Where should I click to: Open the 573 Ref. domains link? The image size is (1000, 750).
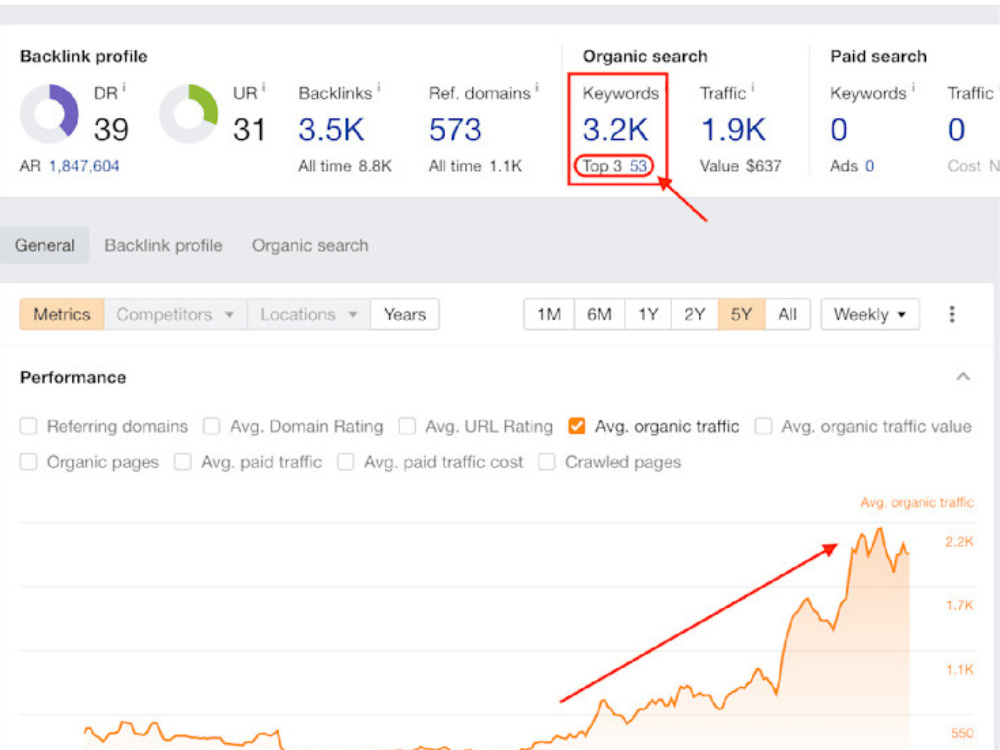455,130
